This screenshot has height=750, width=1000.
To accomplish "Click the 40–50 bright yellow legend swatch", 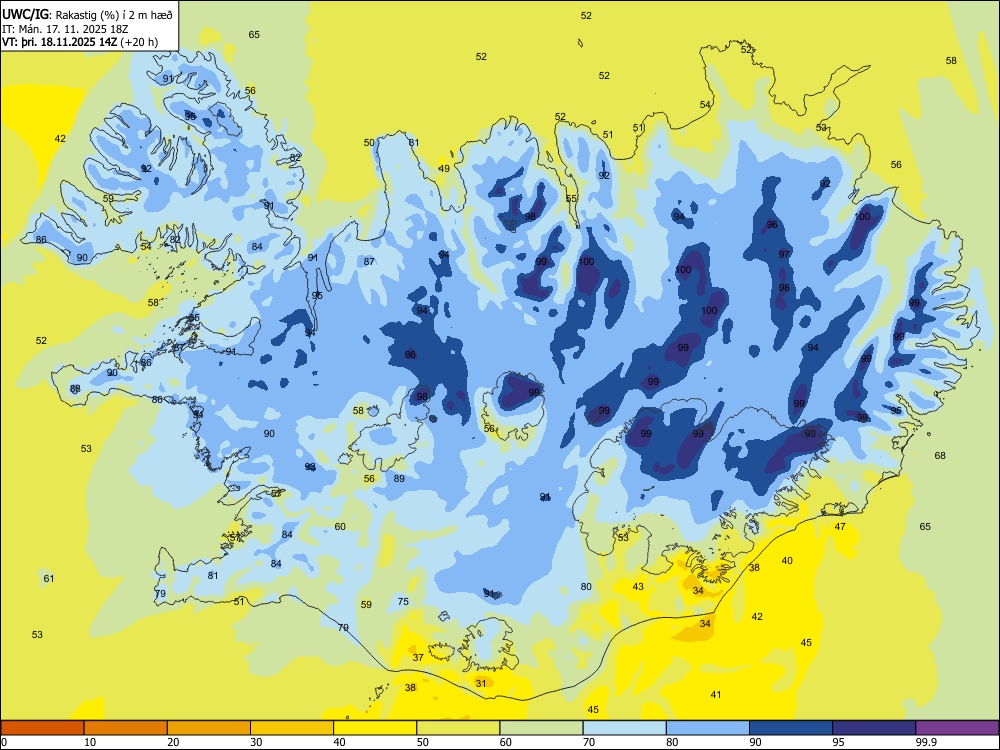I will [x=375, y=728].
